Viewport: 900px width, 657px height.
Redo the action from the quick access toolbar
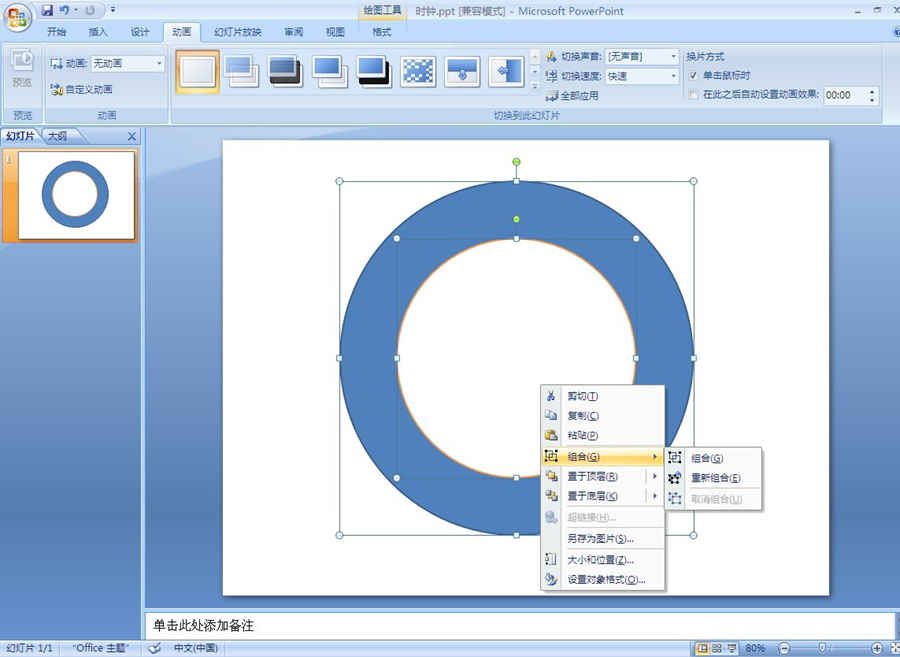click(x=90, y=10)
